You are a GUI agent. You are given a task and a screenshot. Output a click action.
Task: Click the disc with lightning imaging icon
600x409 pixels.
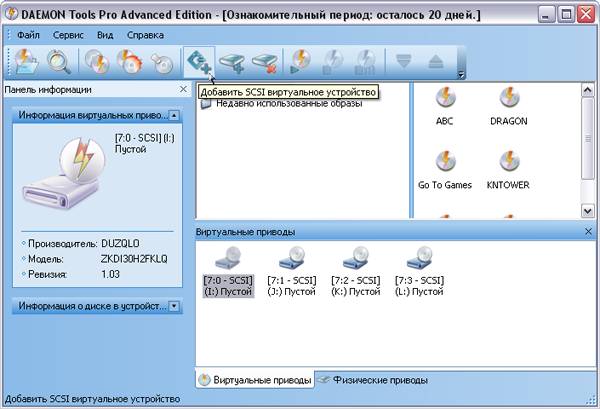coord(97,61)
